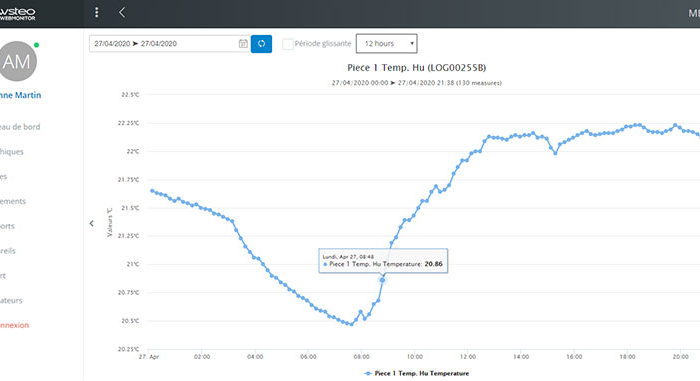Open the 'ateurs' sidebar item

pos(11,301)
